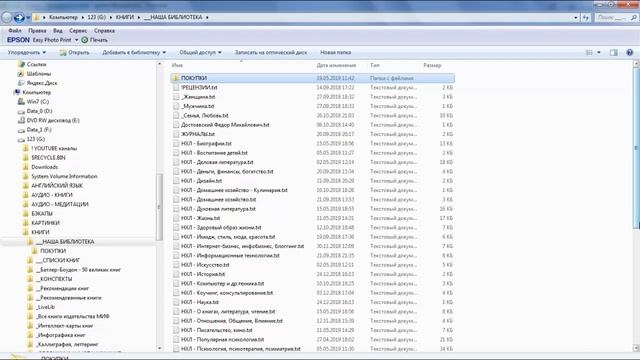This screenshot has height=360, width=640.
Task: Click the 123 (G:) drive icon
Action: 21,139
